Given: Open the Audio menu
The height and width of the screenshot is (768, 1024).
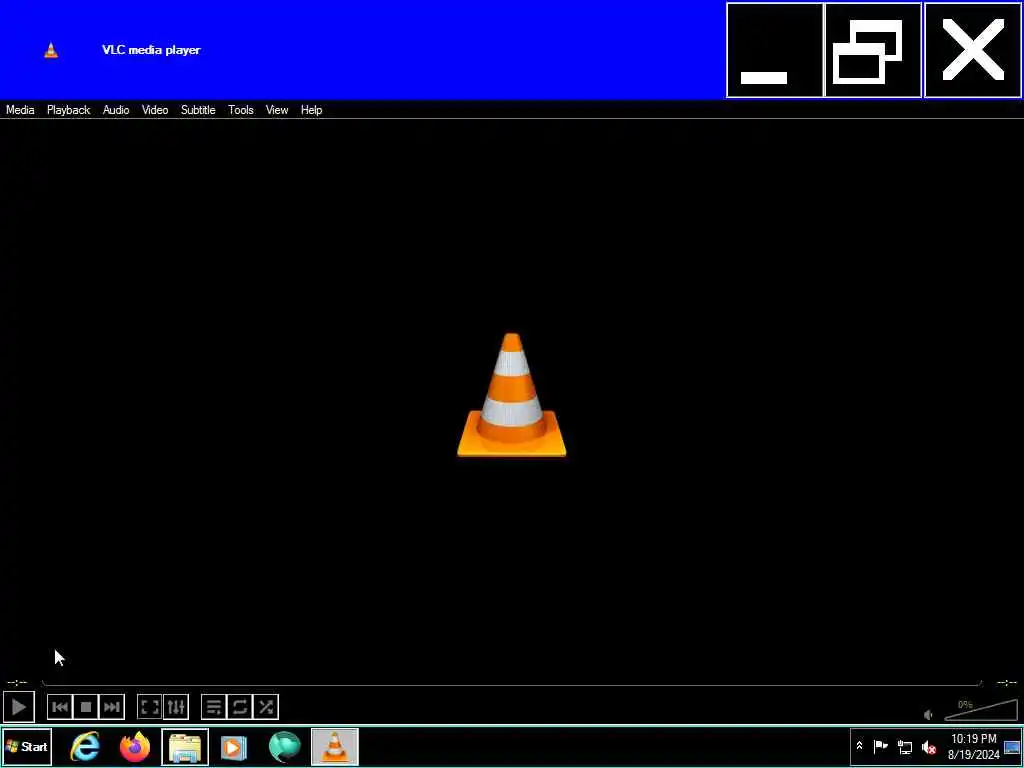Looking at the screenshot, I should (116, 110).
